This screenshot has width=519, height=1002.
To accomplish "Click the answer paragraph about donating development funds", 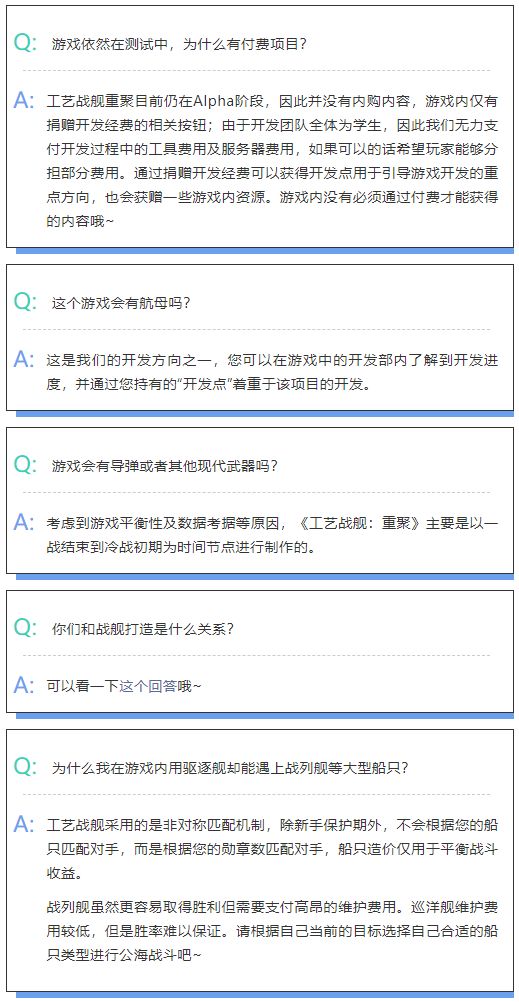I will (272, 161).
